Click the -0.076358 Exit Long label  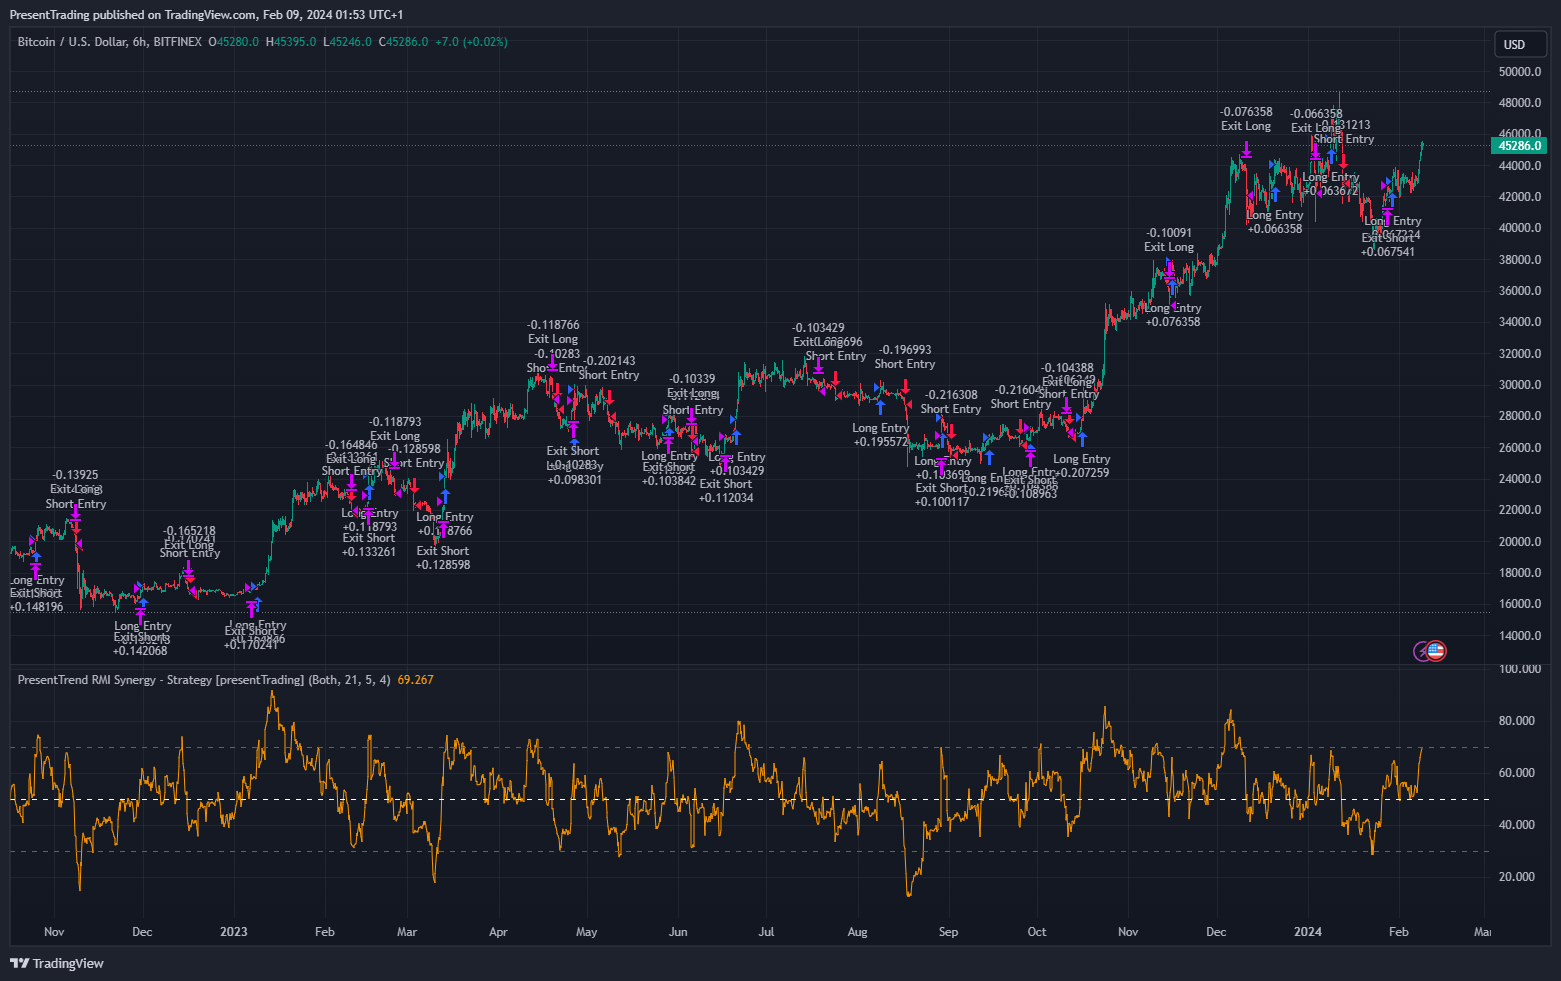(x=1246, y=112)
